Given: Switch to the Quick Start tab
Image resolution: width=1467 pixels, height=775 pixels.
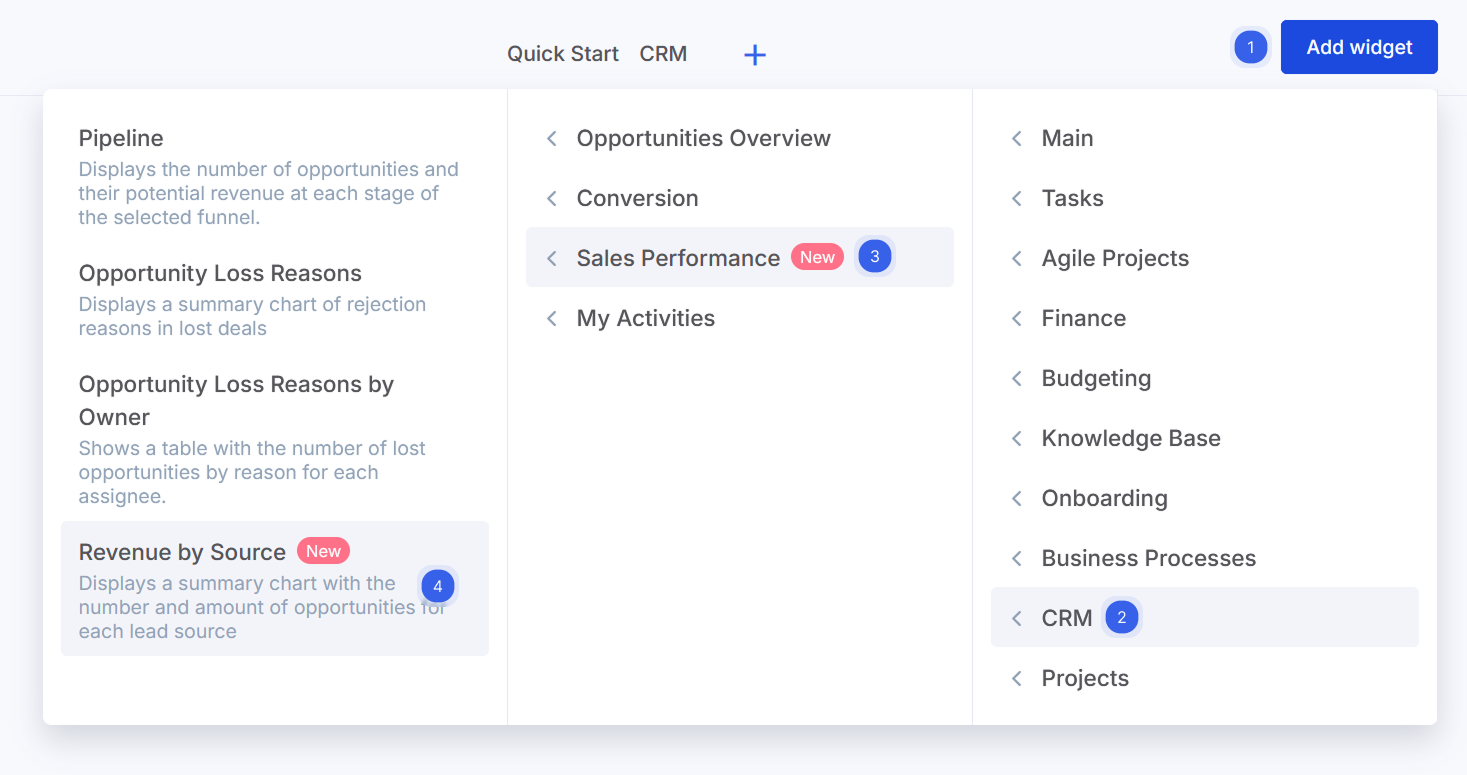Looking at the screenshot, I should coord(562,54).
